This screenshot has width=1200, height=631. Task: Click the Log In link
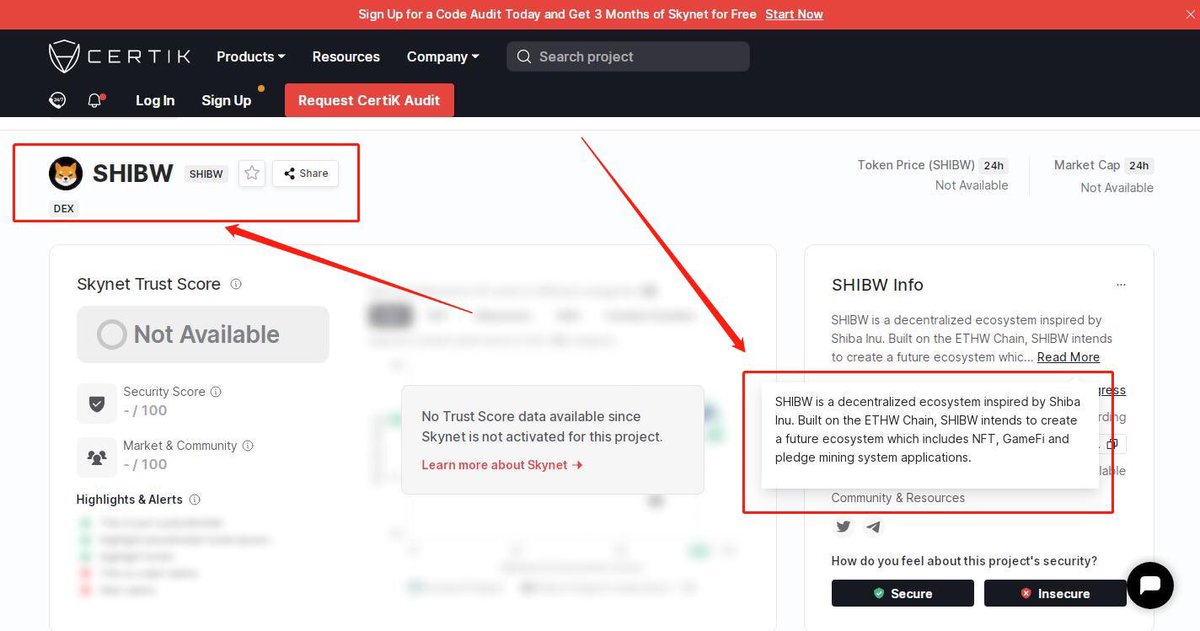155,100
